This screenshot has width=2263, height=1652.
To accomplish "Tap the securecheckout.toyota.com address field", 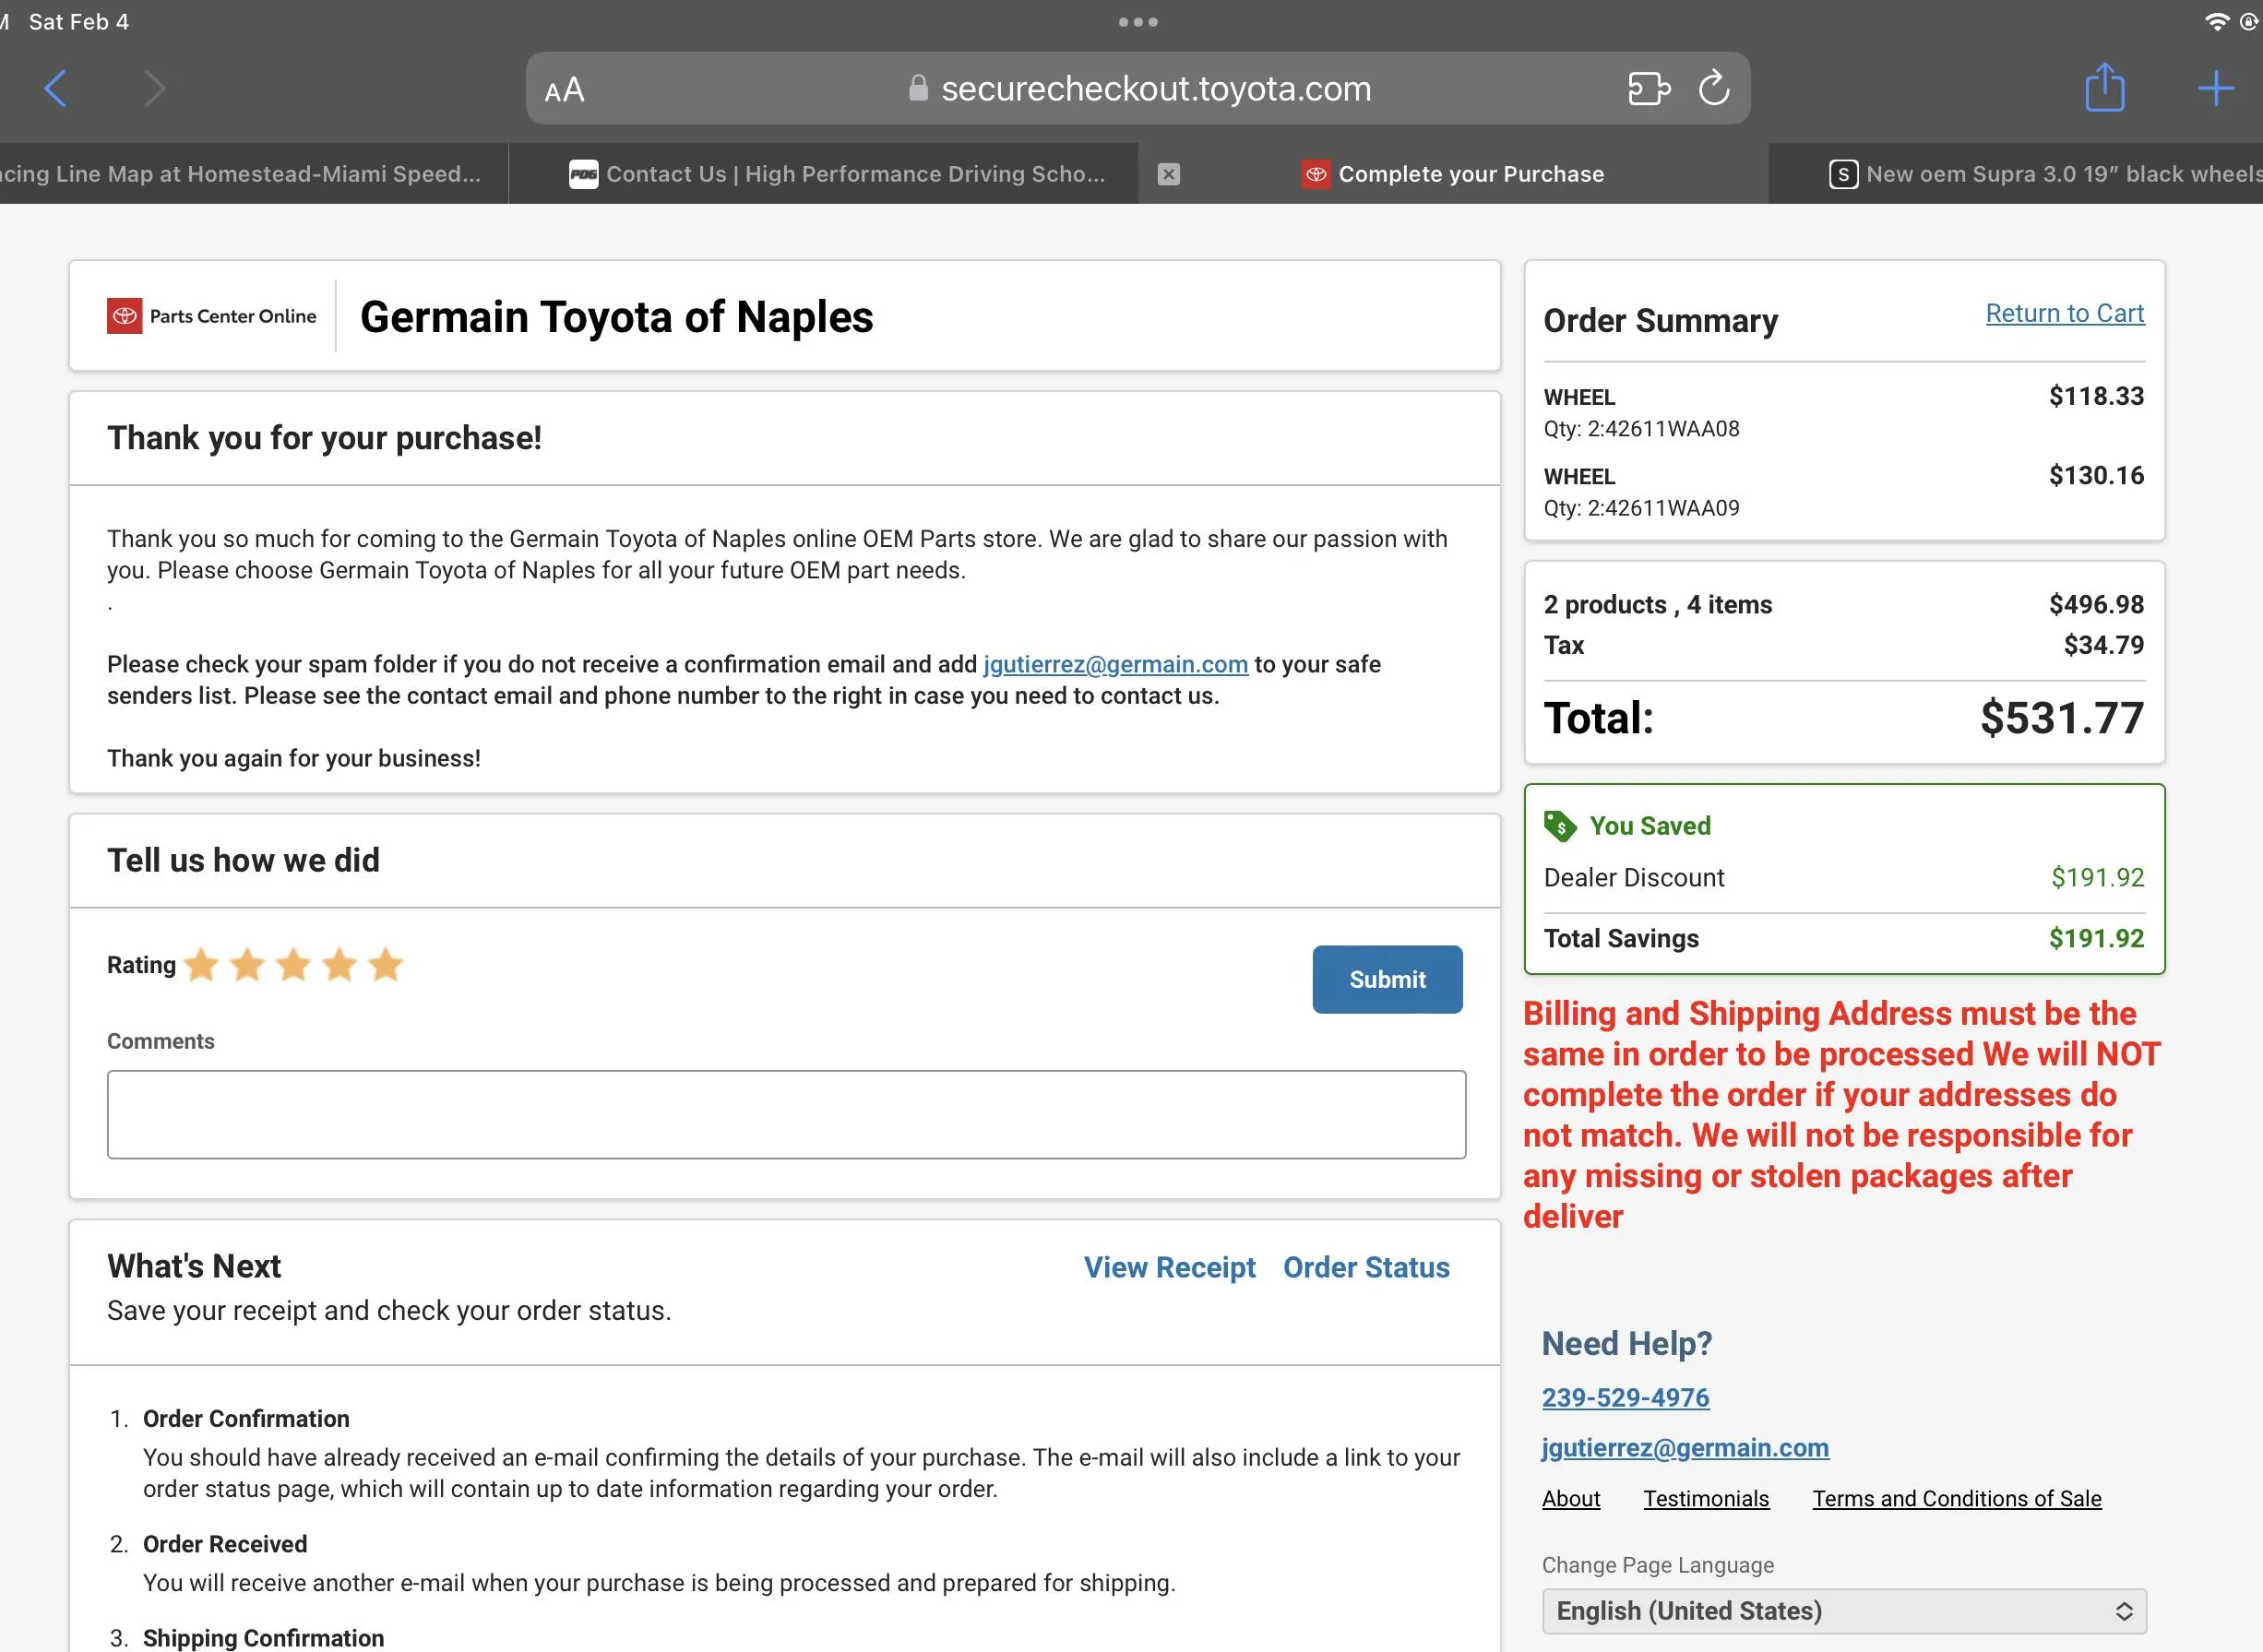I will click(1138, 88).
